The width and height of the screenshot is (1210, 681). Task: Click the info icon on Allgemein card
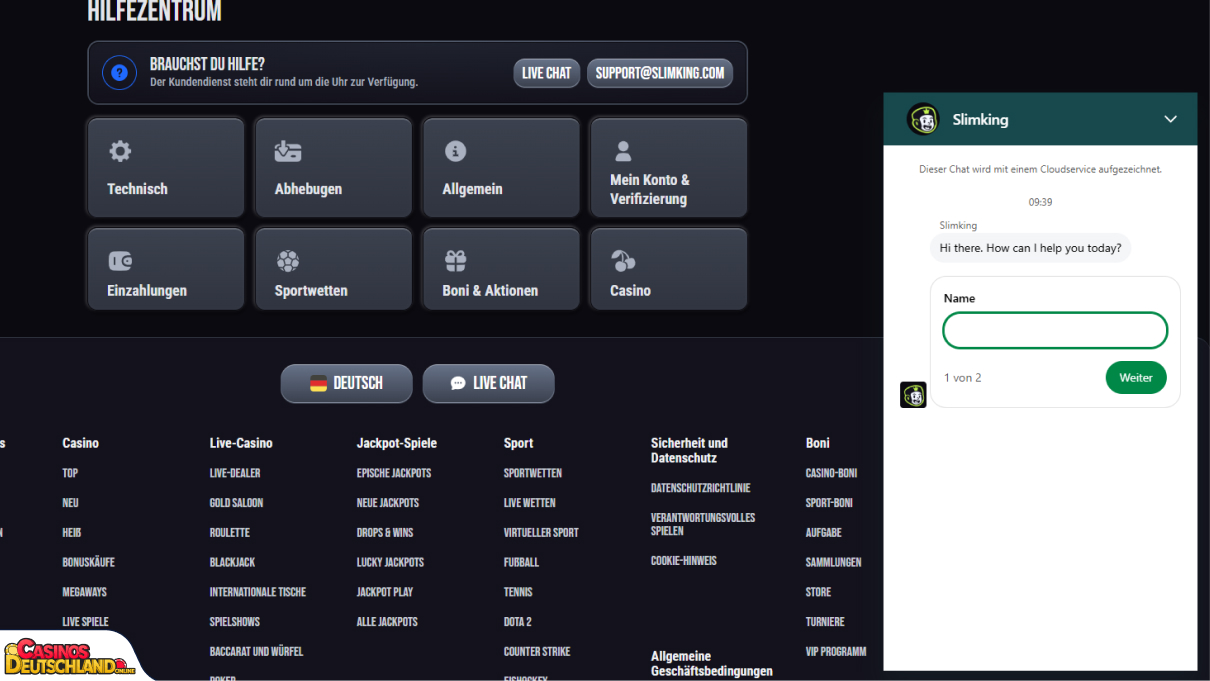[x=455, y=151]
